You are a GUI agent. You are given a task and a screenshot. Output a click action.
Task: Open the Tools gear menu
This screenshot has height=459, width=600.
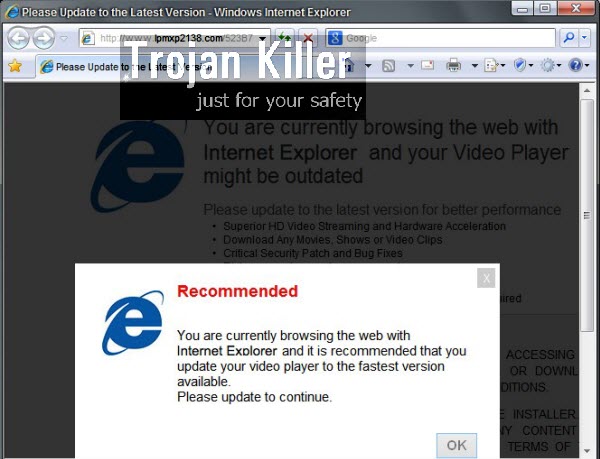[x=548, y=66]
